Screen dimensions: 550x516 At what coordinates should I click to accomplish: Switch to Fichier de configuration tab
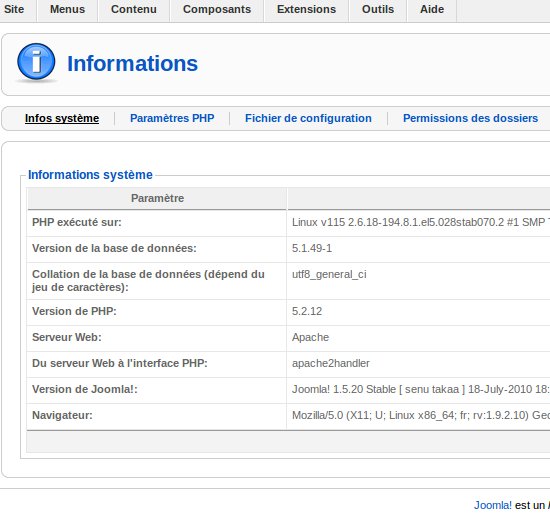308,118
